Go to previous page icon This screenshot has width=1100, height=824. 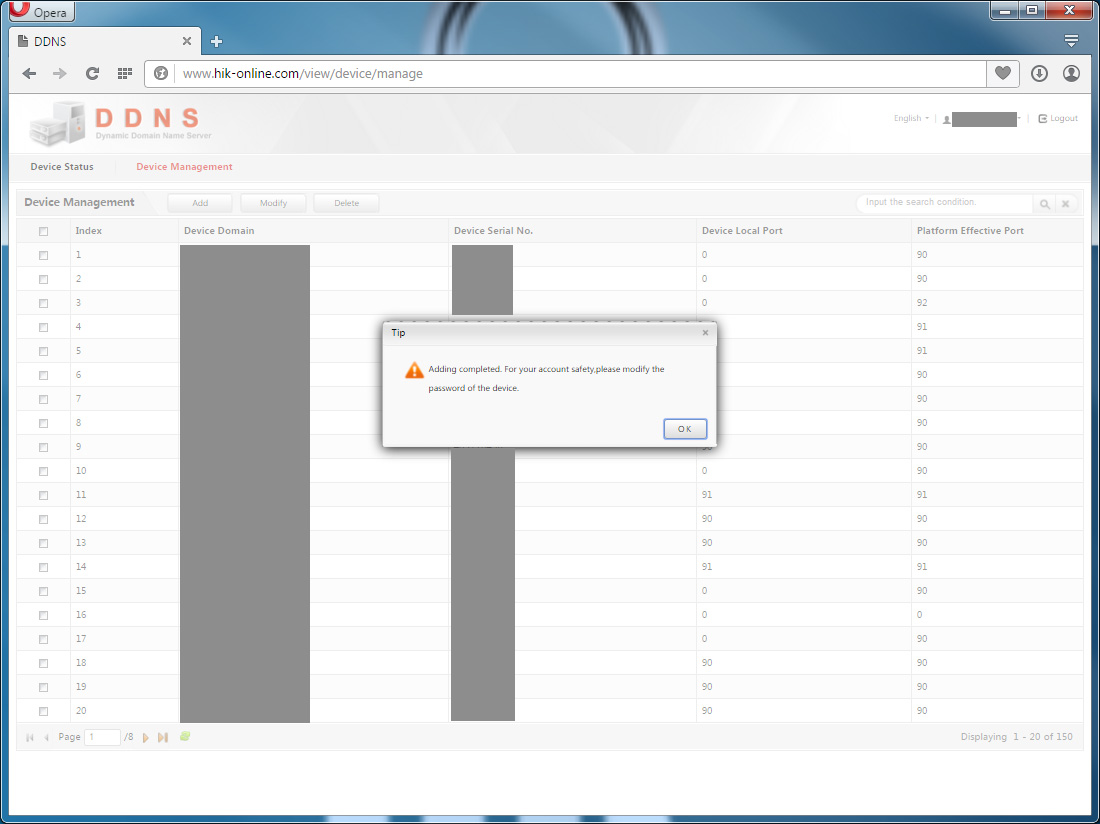click(46, 738)
